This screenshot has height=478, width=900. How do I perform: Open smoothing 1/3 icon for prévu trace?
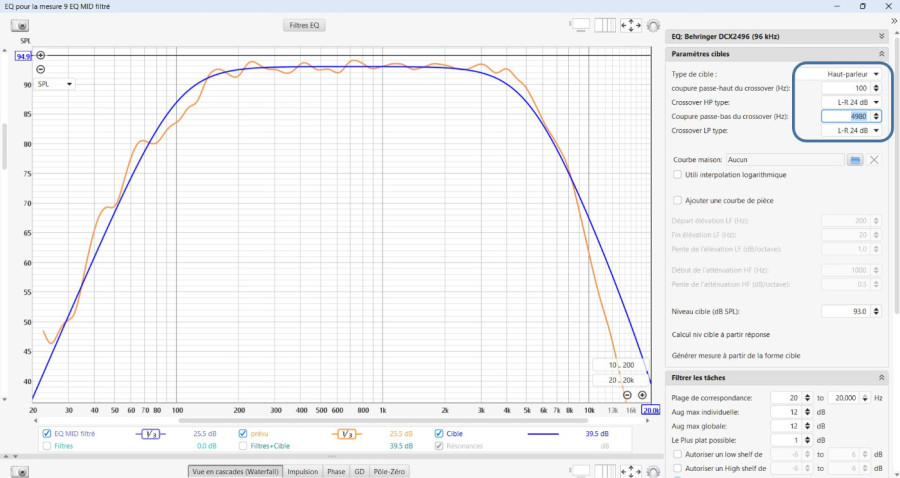click(x=347, y=434)
